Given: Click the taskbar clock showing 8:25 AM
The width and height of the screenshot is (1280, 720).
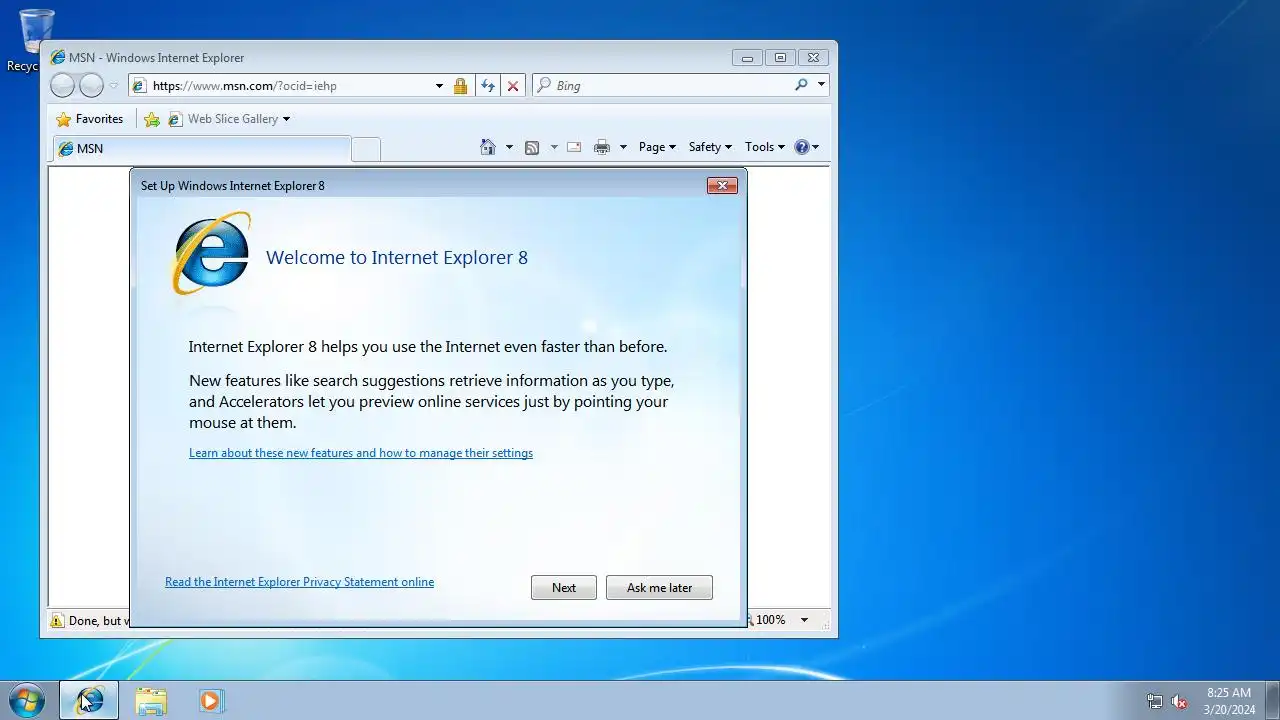Looking at the screenshot, I should click(x=1229, y=701).
